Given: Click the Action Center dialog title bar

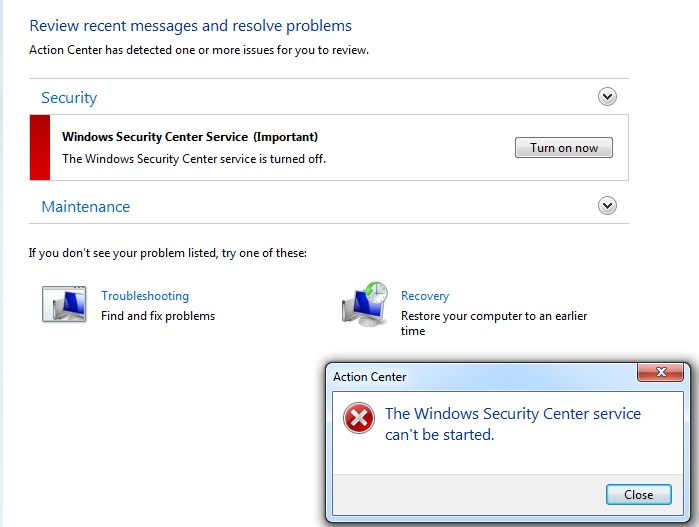Looking at the screenshot, I should pyautogui.click(x=485, y=377).
